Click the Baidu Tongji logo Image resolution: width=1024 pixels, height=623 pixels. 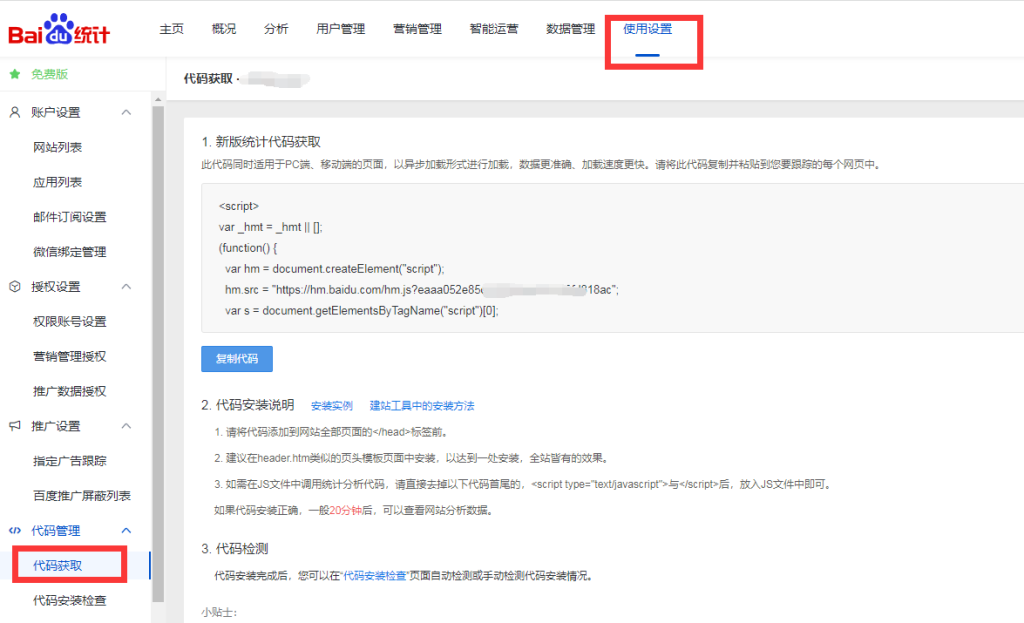tap(60, 30)
